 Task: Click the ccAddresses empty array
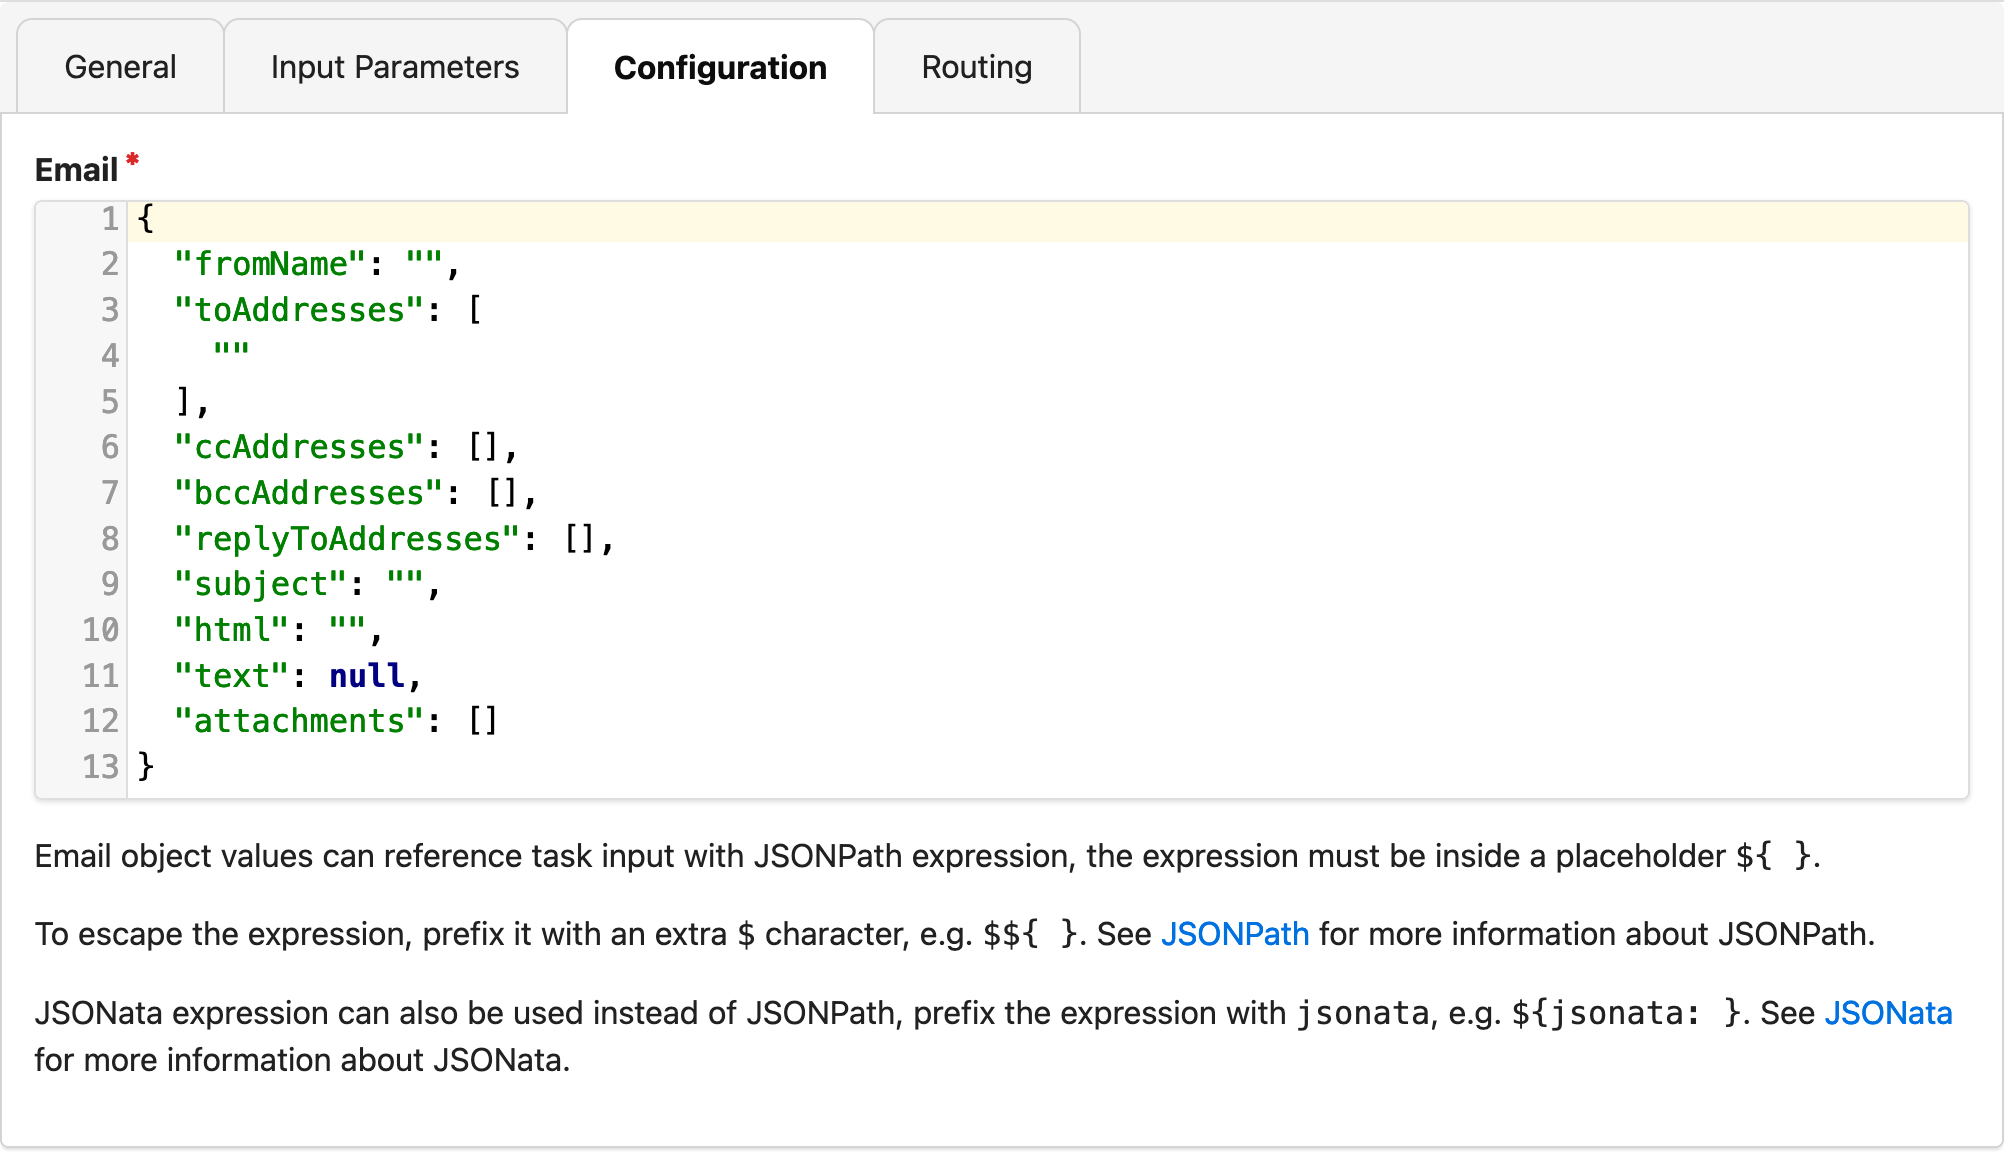[483, 447]
